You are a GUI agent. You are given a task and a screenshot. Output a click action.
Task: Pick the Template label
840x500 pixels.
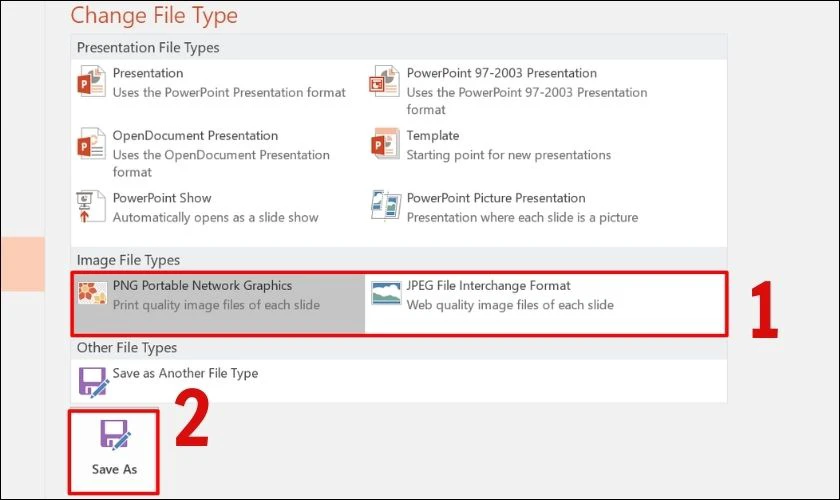pyautogui.click(x=433, y=136)
